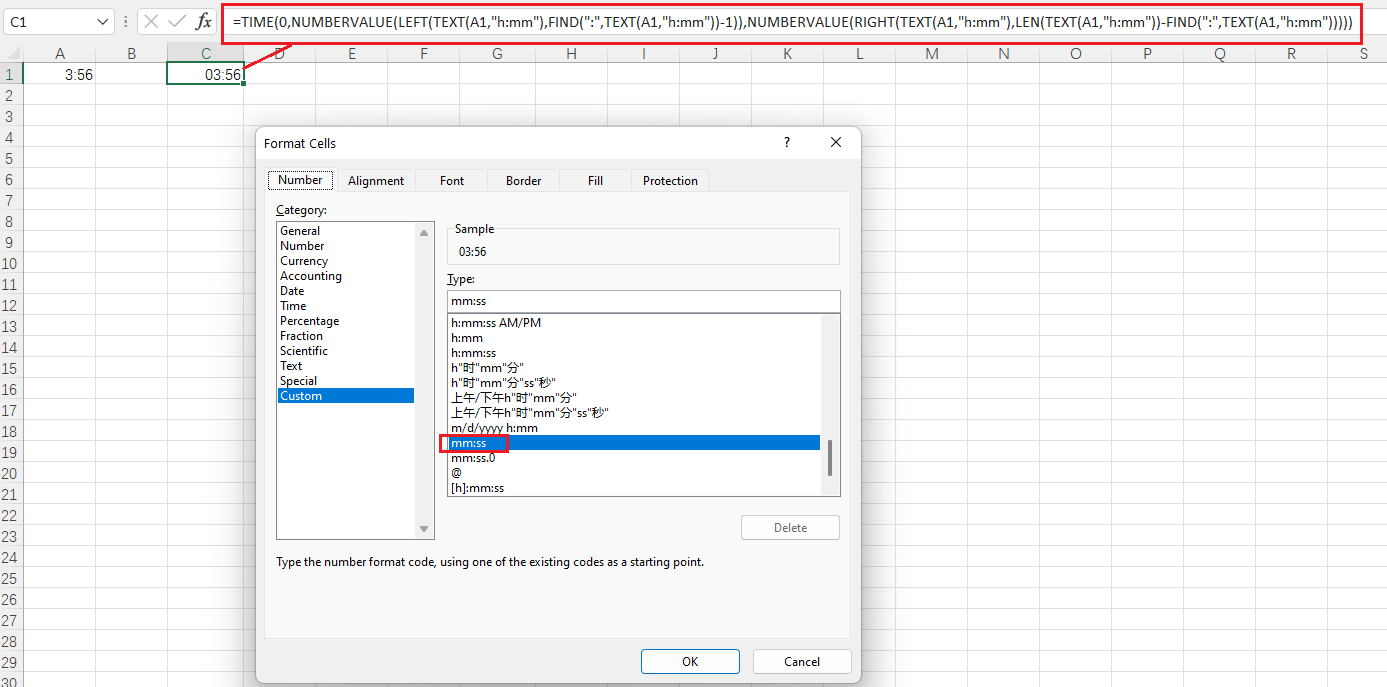
Task: Select cell C1 containing 03:56
Action: [x=205, y=74]
